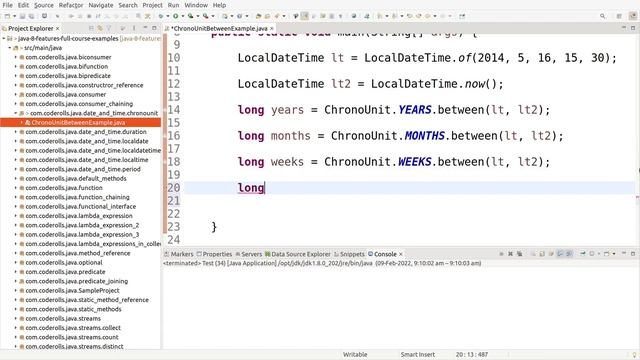Minimize the Console panel
The width and height of the screenshot is (640, 360).
pos(624,254)
